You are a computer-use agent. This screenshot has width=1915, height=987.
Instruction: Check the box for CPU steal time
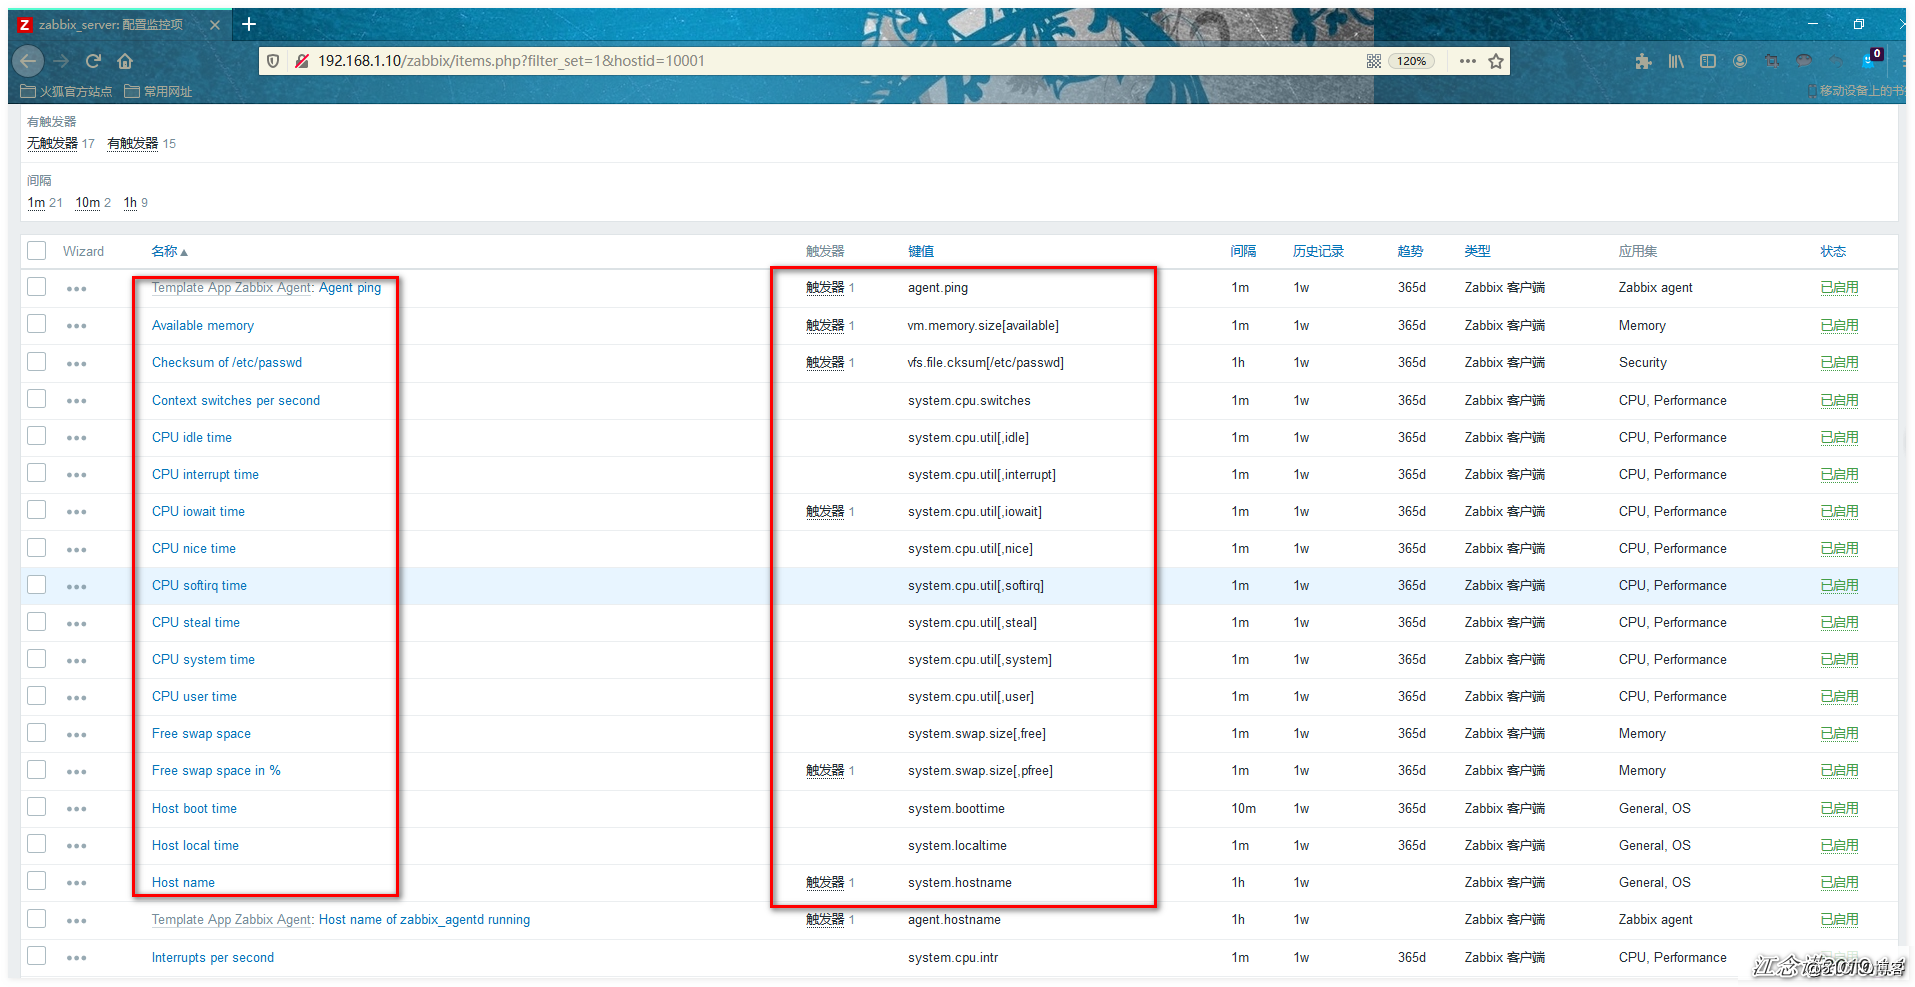tap(37, 622)
